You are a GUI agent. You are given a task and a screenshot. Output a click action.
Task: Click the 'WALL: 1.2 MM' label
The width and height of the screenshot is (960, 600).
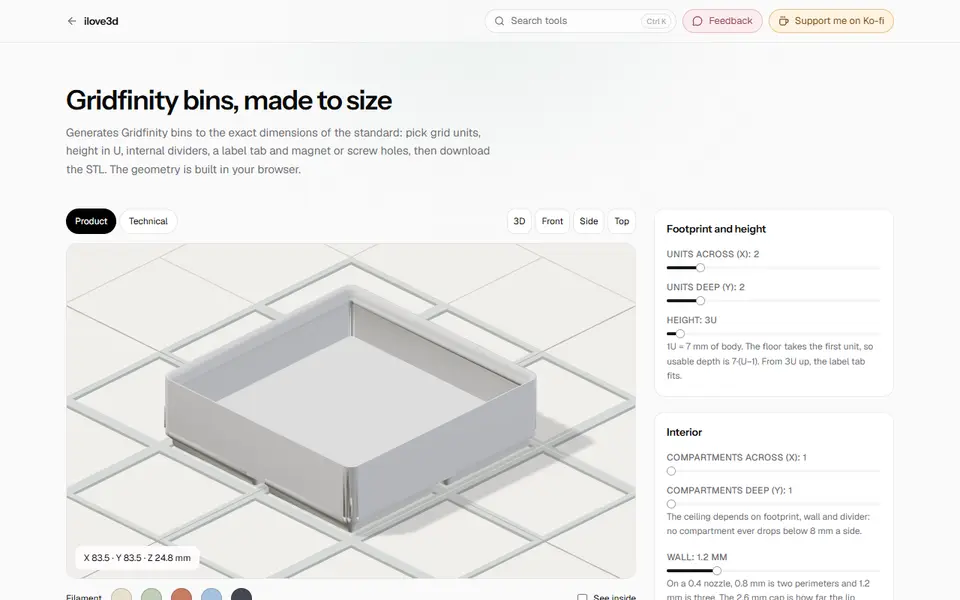[697, 557]
